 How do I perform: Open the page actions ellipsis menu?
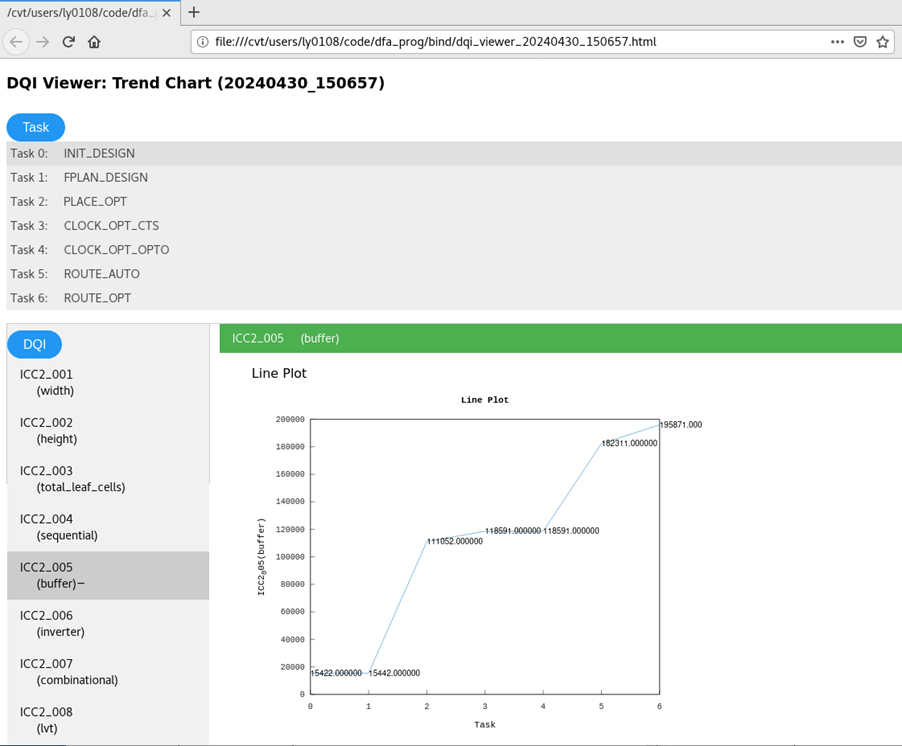(x=837, y=42)
